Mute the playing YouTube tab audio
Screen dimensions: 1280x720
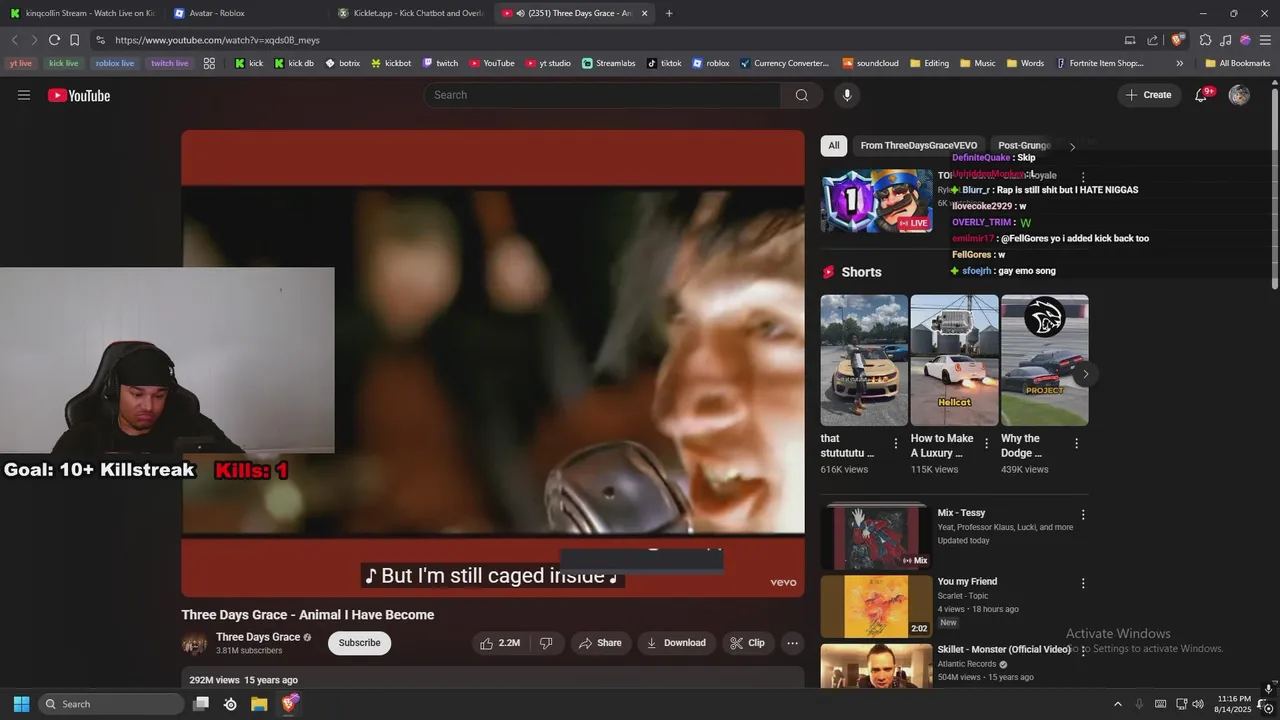[521, 13]
